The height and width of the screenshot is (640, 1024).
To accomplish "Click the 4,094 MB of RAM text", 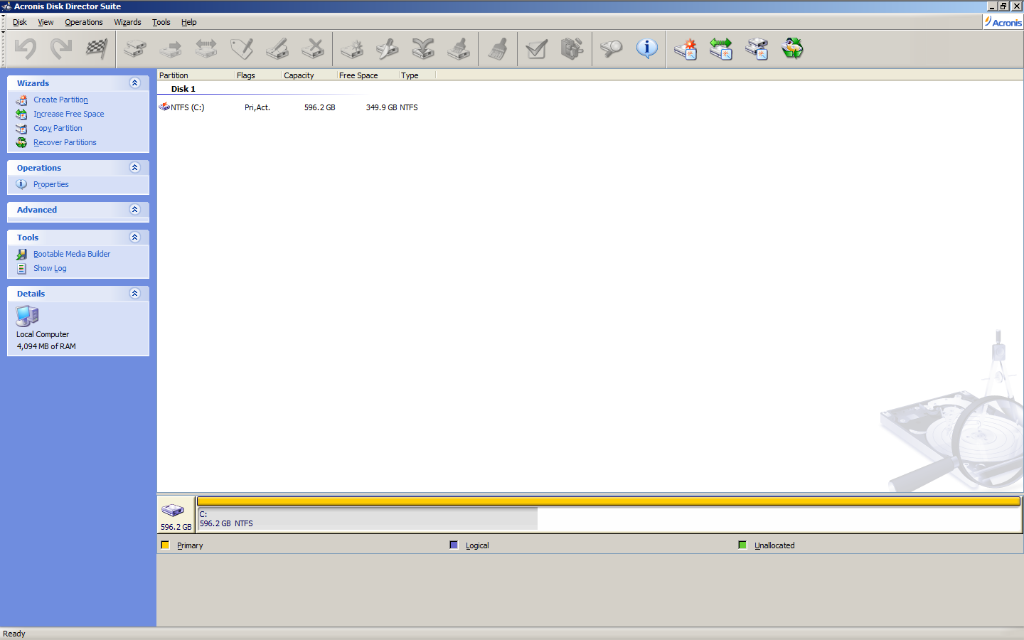I will 46,346.
